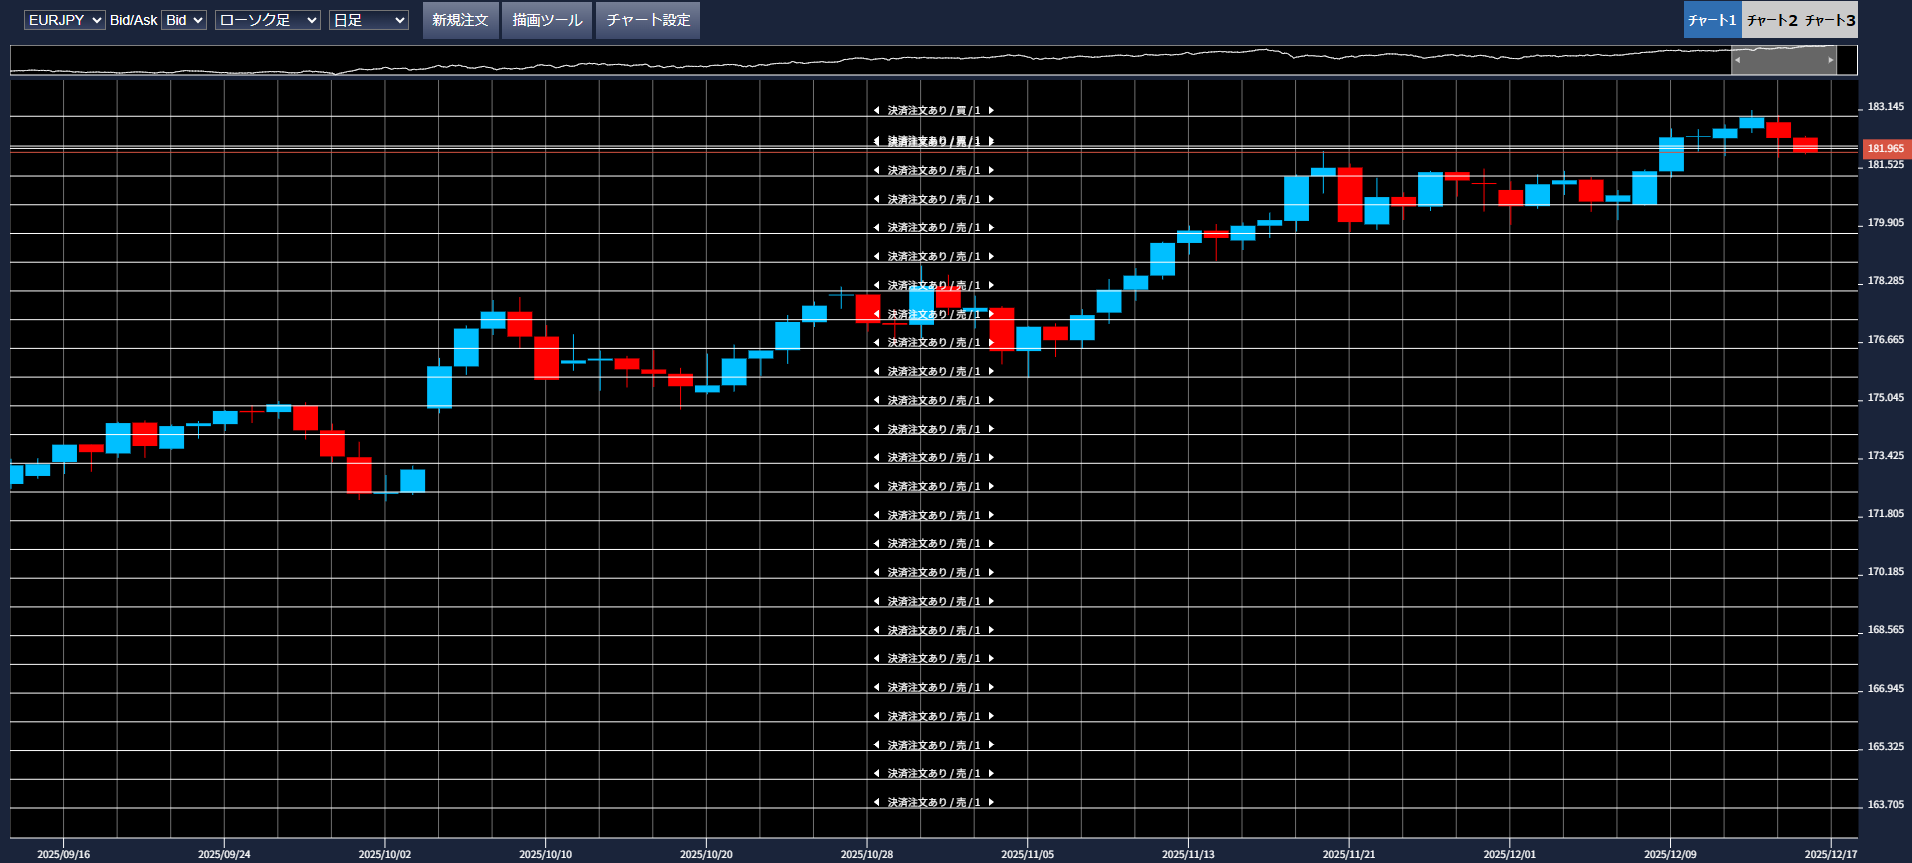Open the ローソク足 chart type dropdown

point(267,20)
